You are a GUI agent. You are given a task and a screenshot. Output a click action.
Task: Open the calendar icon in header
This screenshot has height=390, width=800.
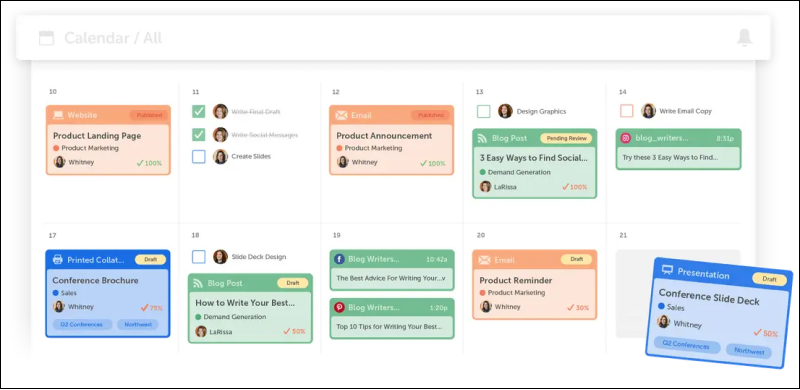46,38
